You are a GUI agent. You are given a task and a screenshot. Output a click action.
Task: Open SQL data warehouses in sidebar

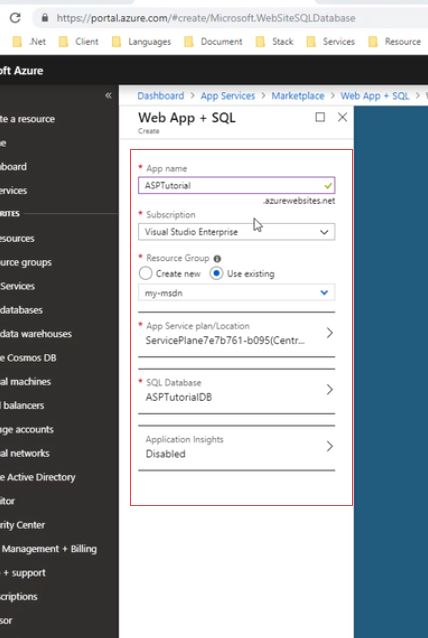tap(36, 334)
